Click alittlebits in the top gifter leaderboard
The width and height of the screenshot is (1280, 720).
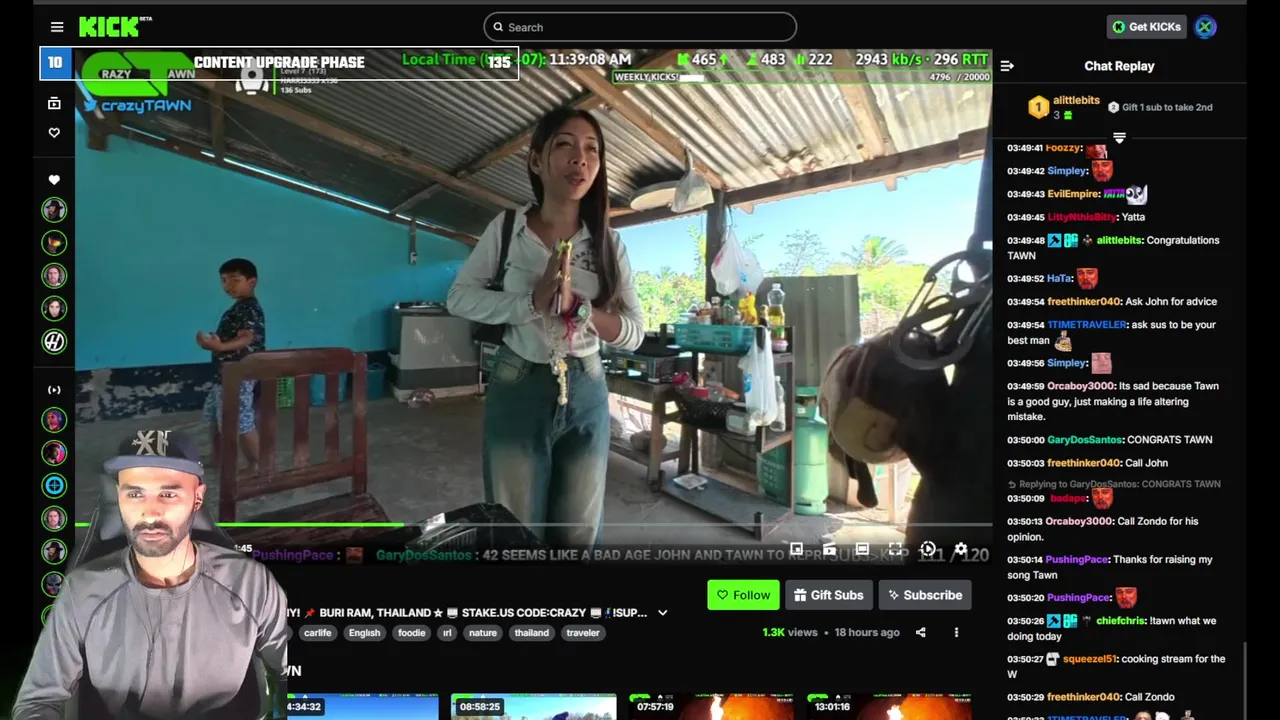pos(1076,101)
